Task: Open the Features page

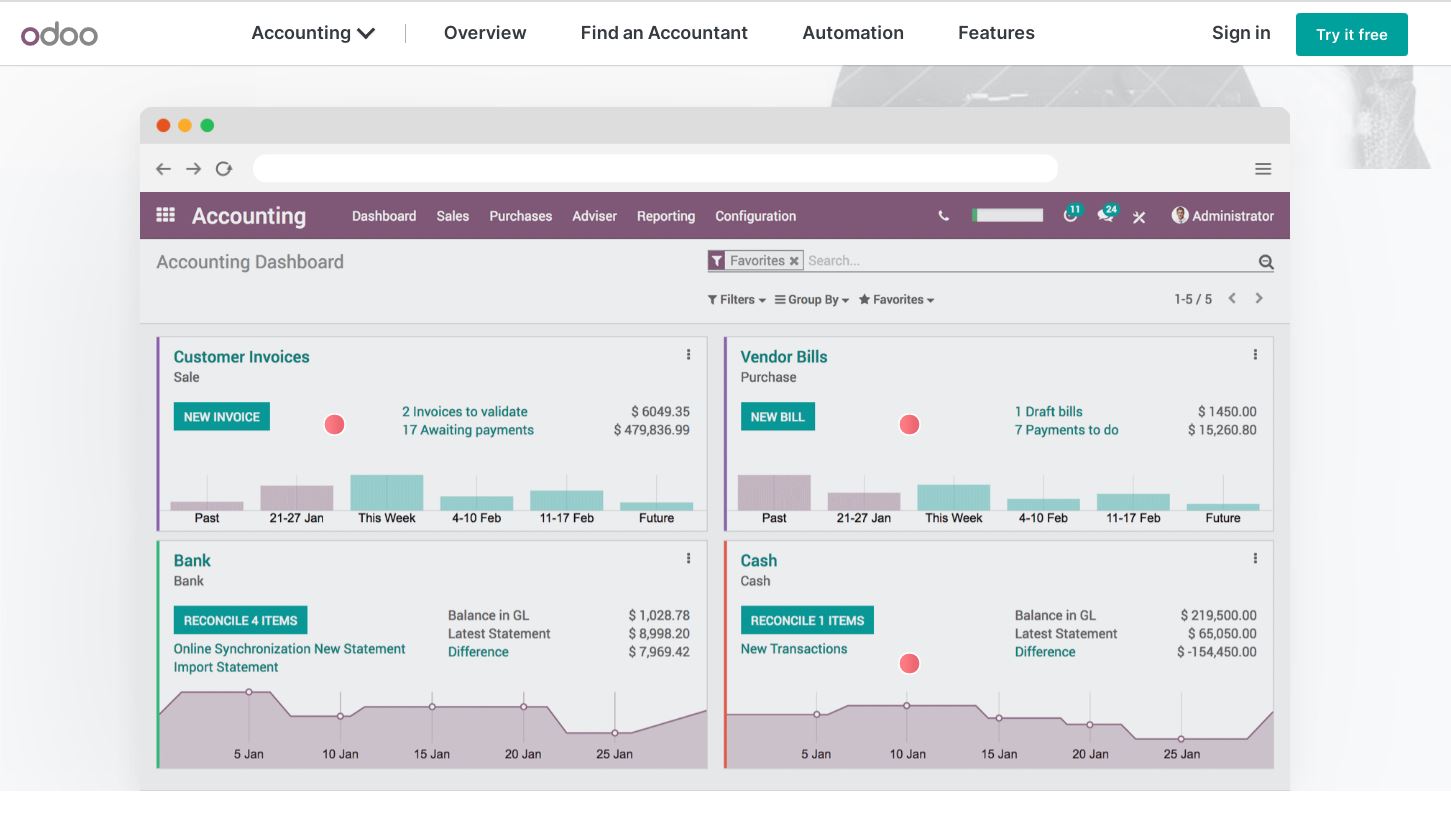Action: (996, 33)
